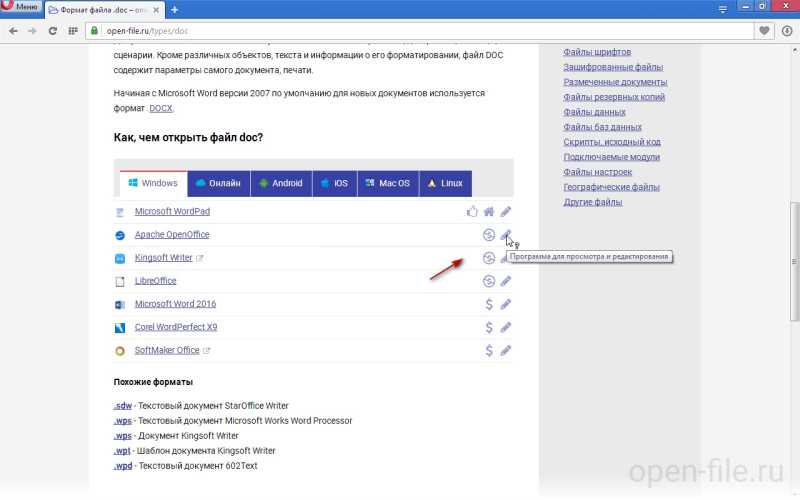
Task: Click the pencil icon for LibreOffice
Action: tap(506, 281)
